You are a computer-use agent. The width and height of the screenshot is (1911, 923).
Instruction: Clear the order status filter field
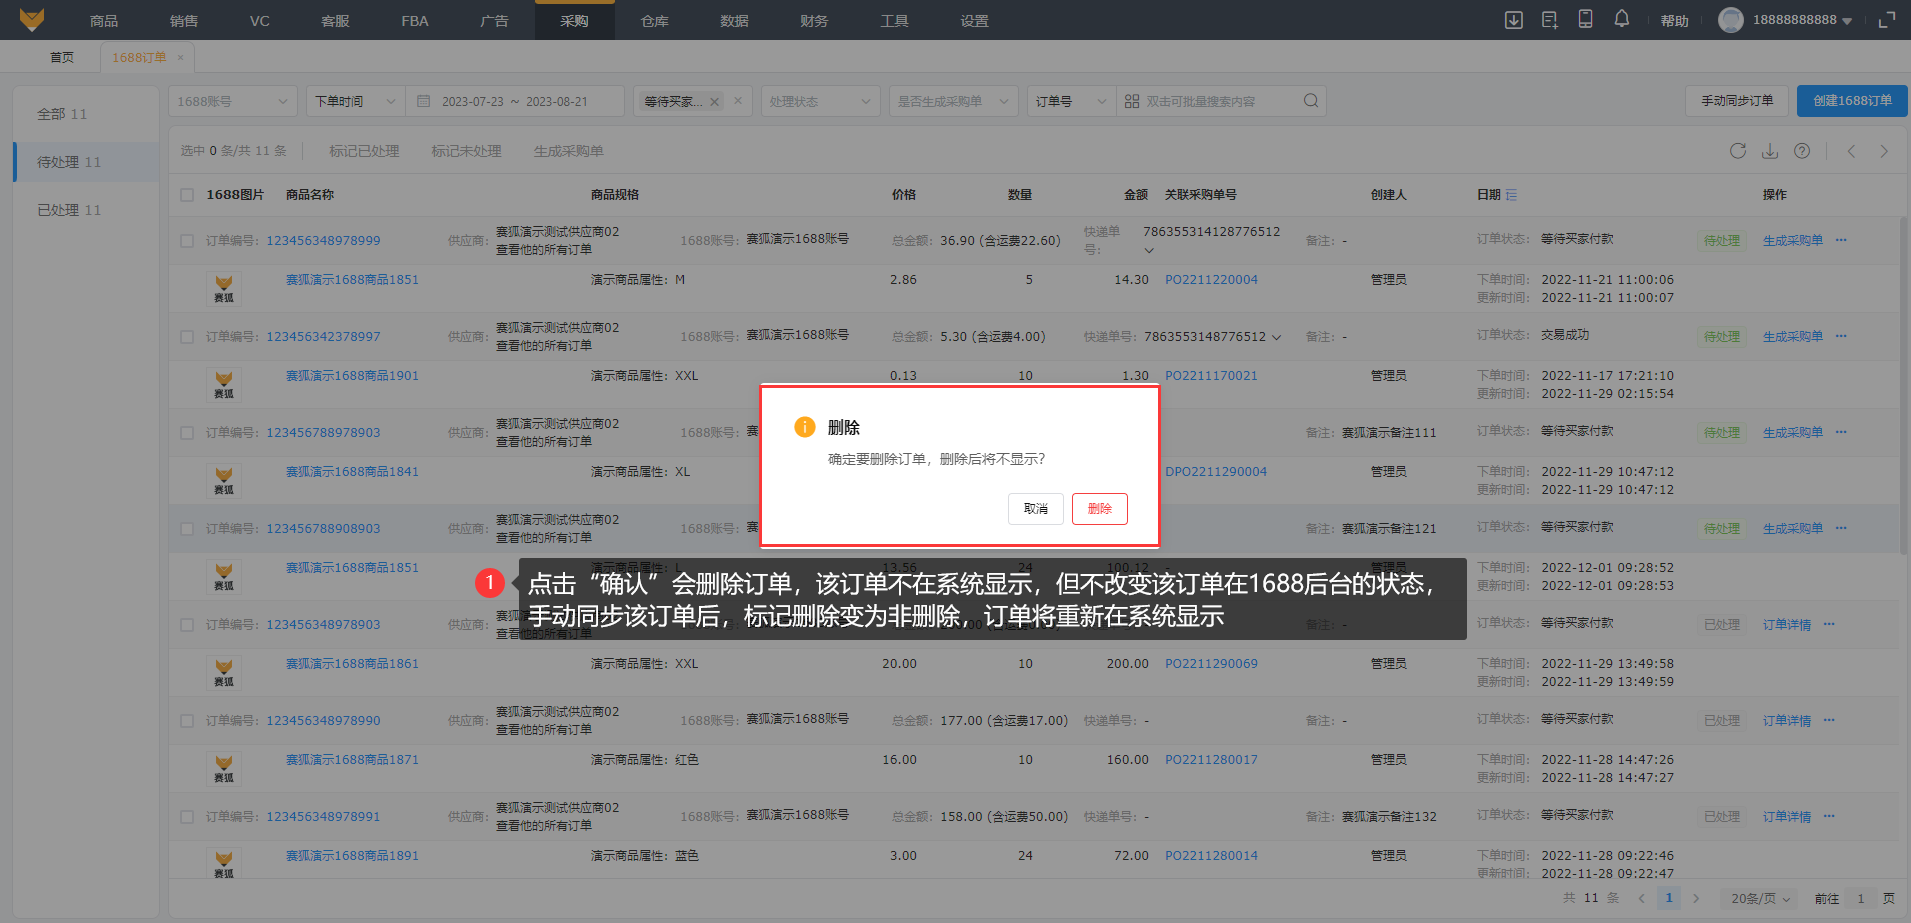tap(738, 101)
